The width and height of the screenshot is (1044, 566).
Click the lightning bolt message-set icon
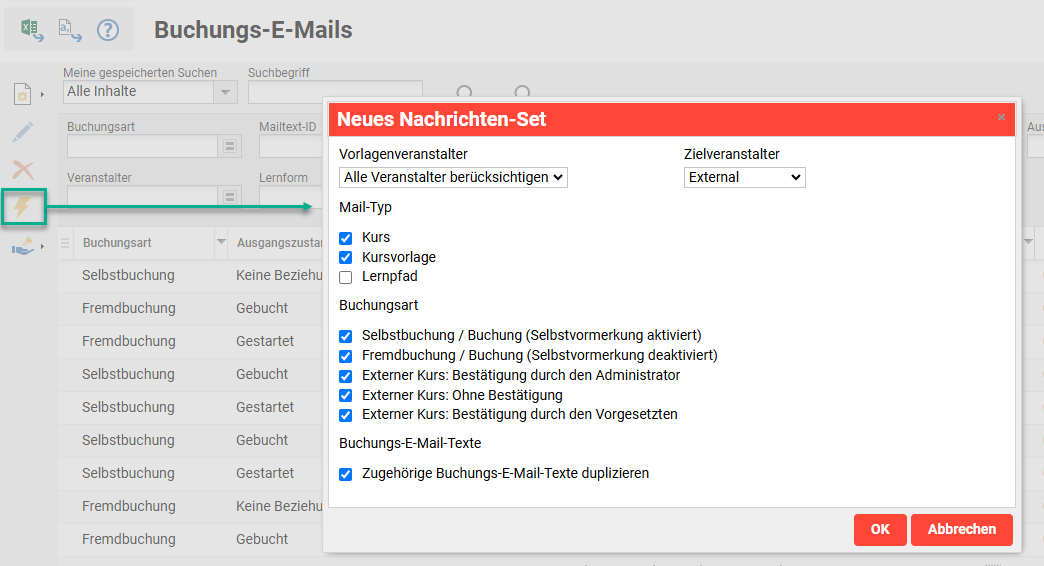23,207
